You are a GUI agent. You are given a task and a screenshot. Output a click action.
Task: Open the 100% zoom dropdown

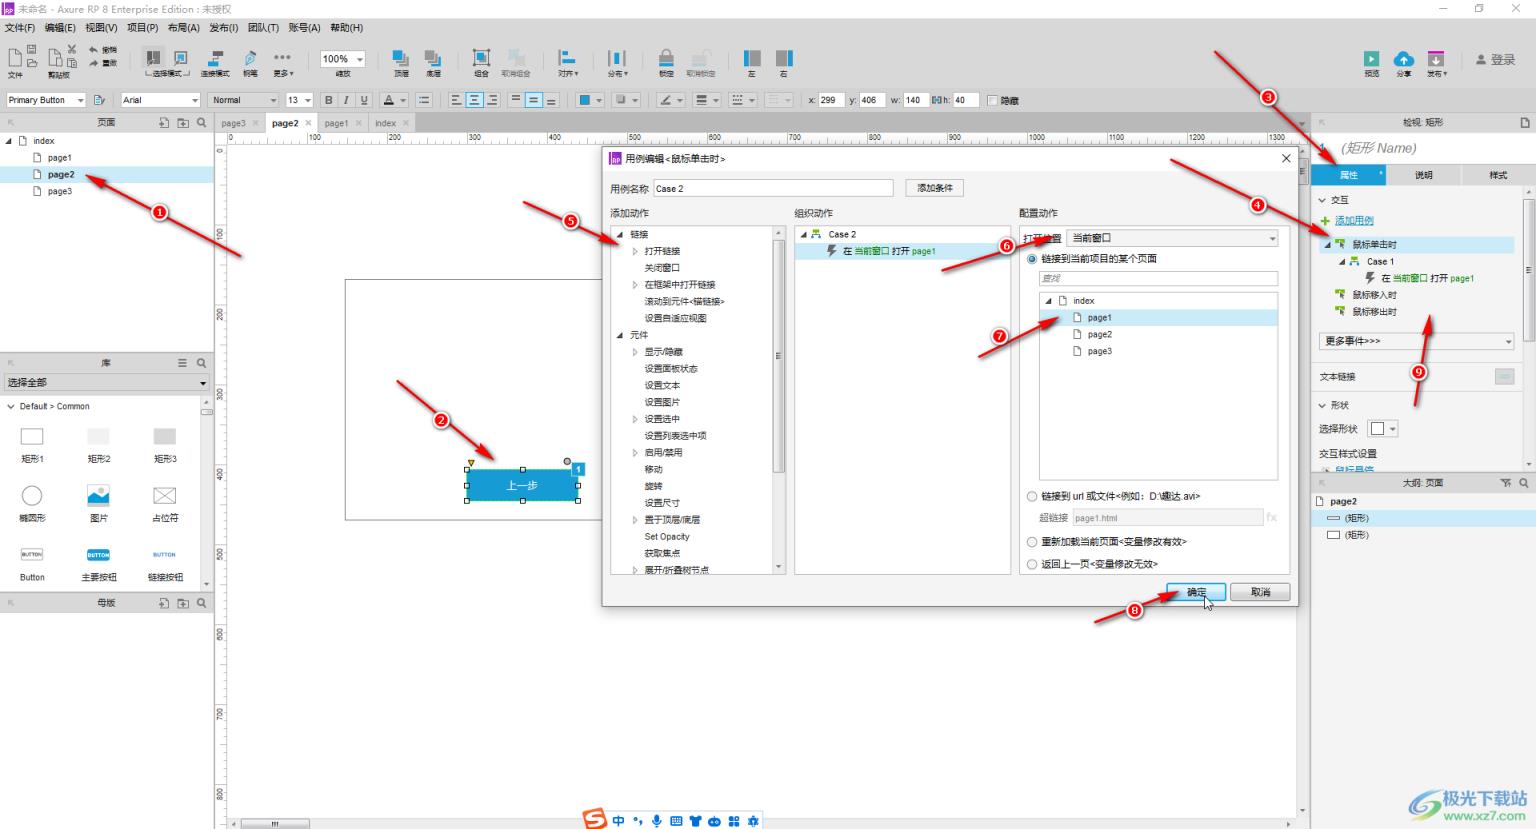(343, 59)
